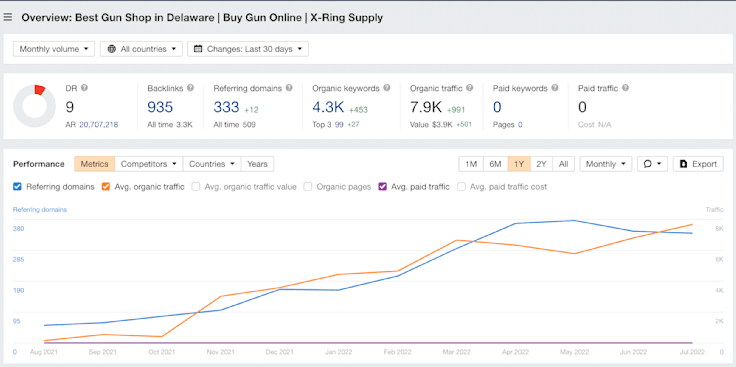
Task: Open the All countries dropdown
Action: pos(141,49)
